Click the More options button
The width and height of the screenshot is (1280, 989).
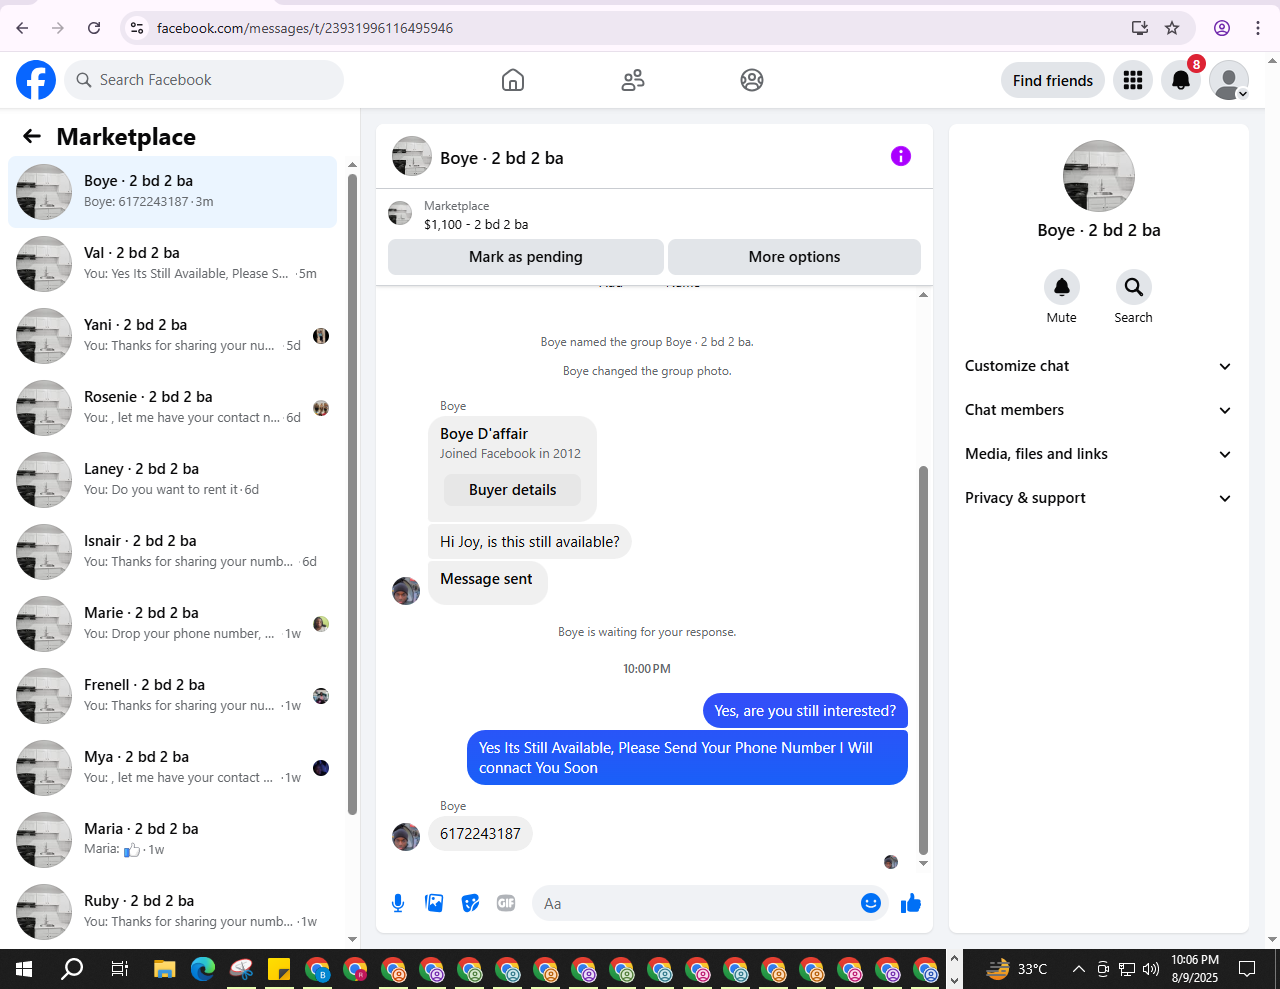795,257
